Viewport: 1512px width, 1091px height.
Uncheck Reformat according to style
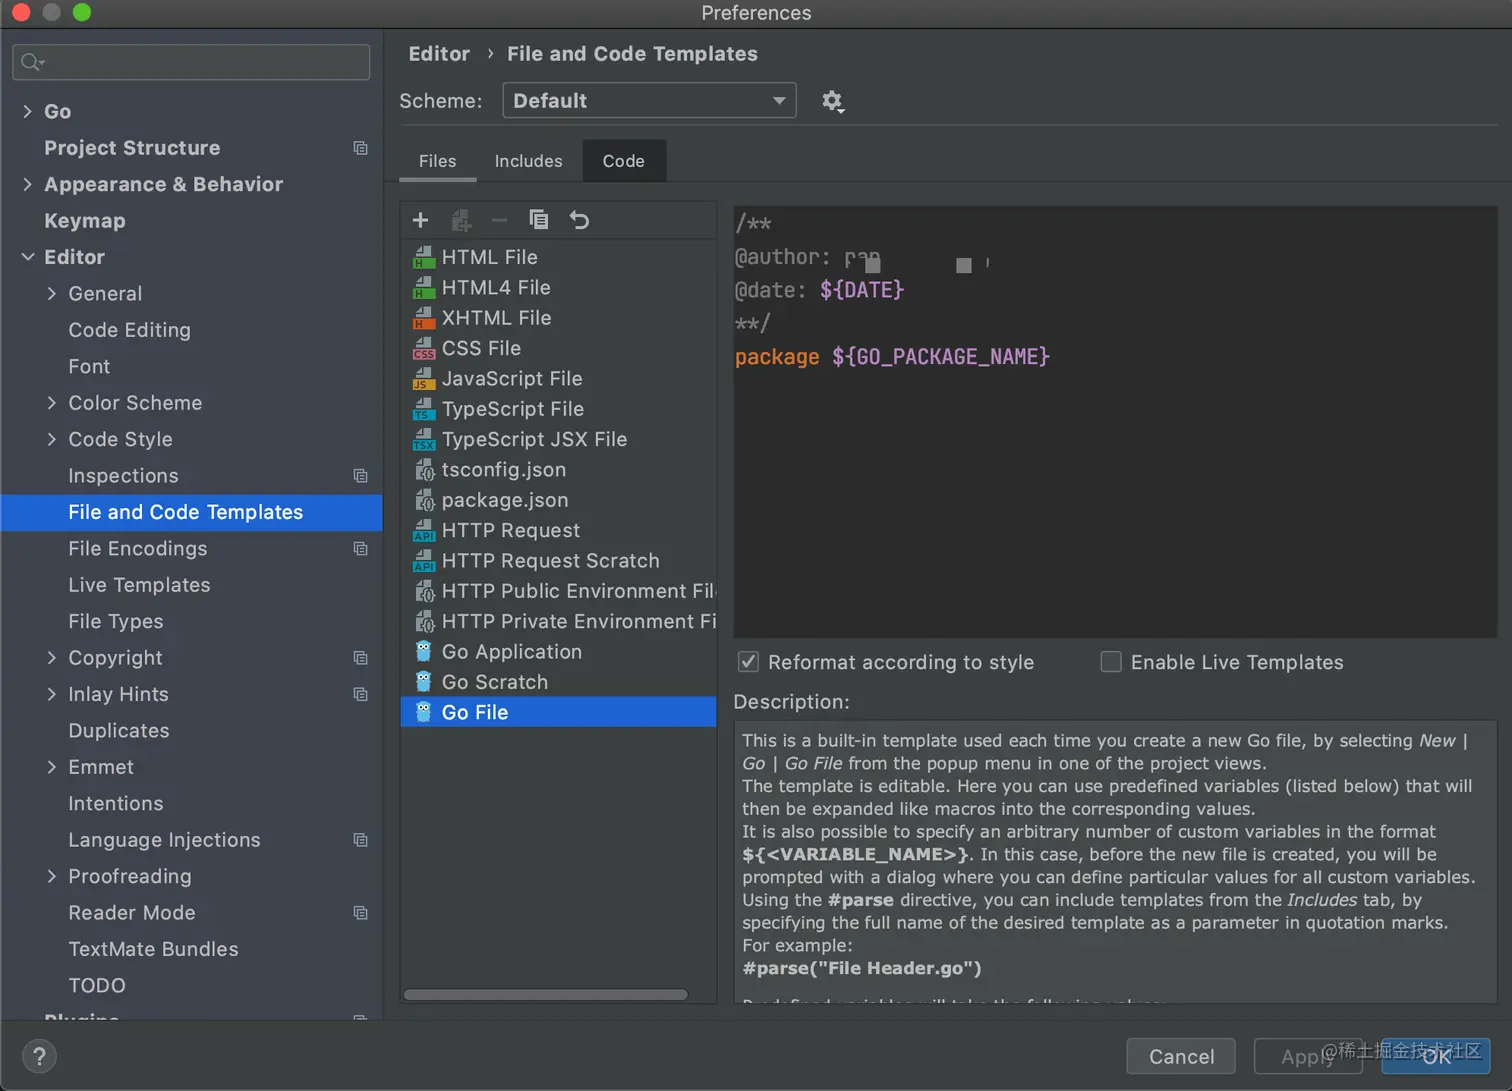748,662
